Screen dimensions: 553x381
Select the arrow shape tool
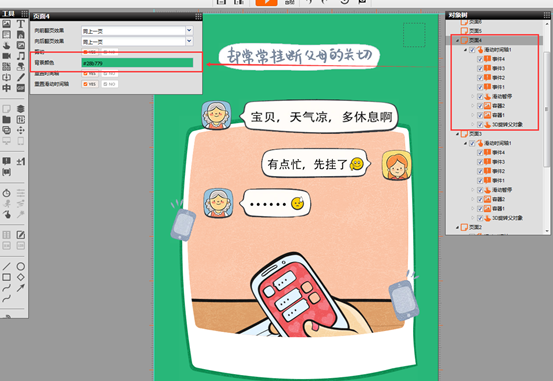pos(21,288)
